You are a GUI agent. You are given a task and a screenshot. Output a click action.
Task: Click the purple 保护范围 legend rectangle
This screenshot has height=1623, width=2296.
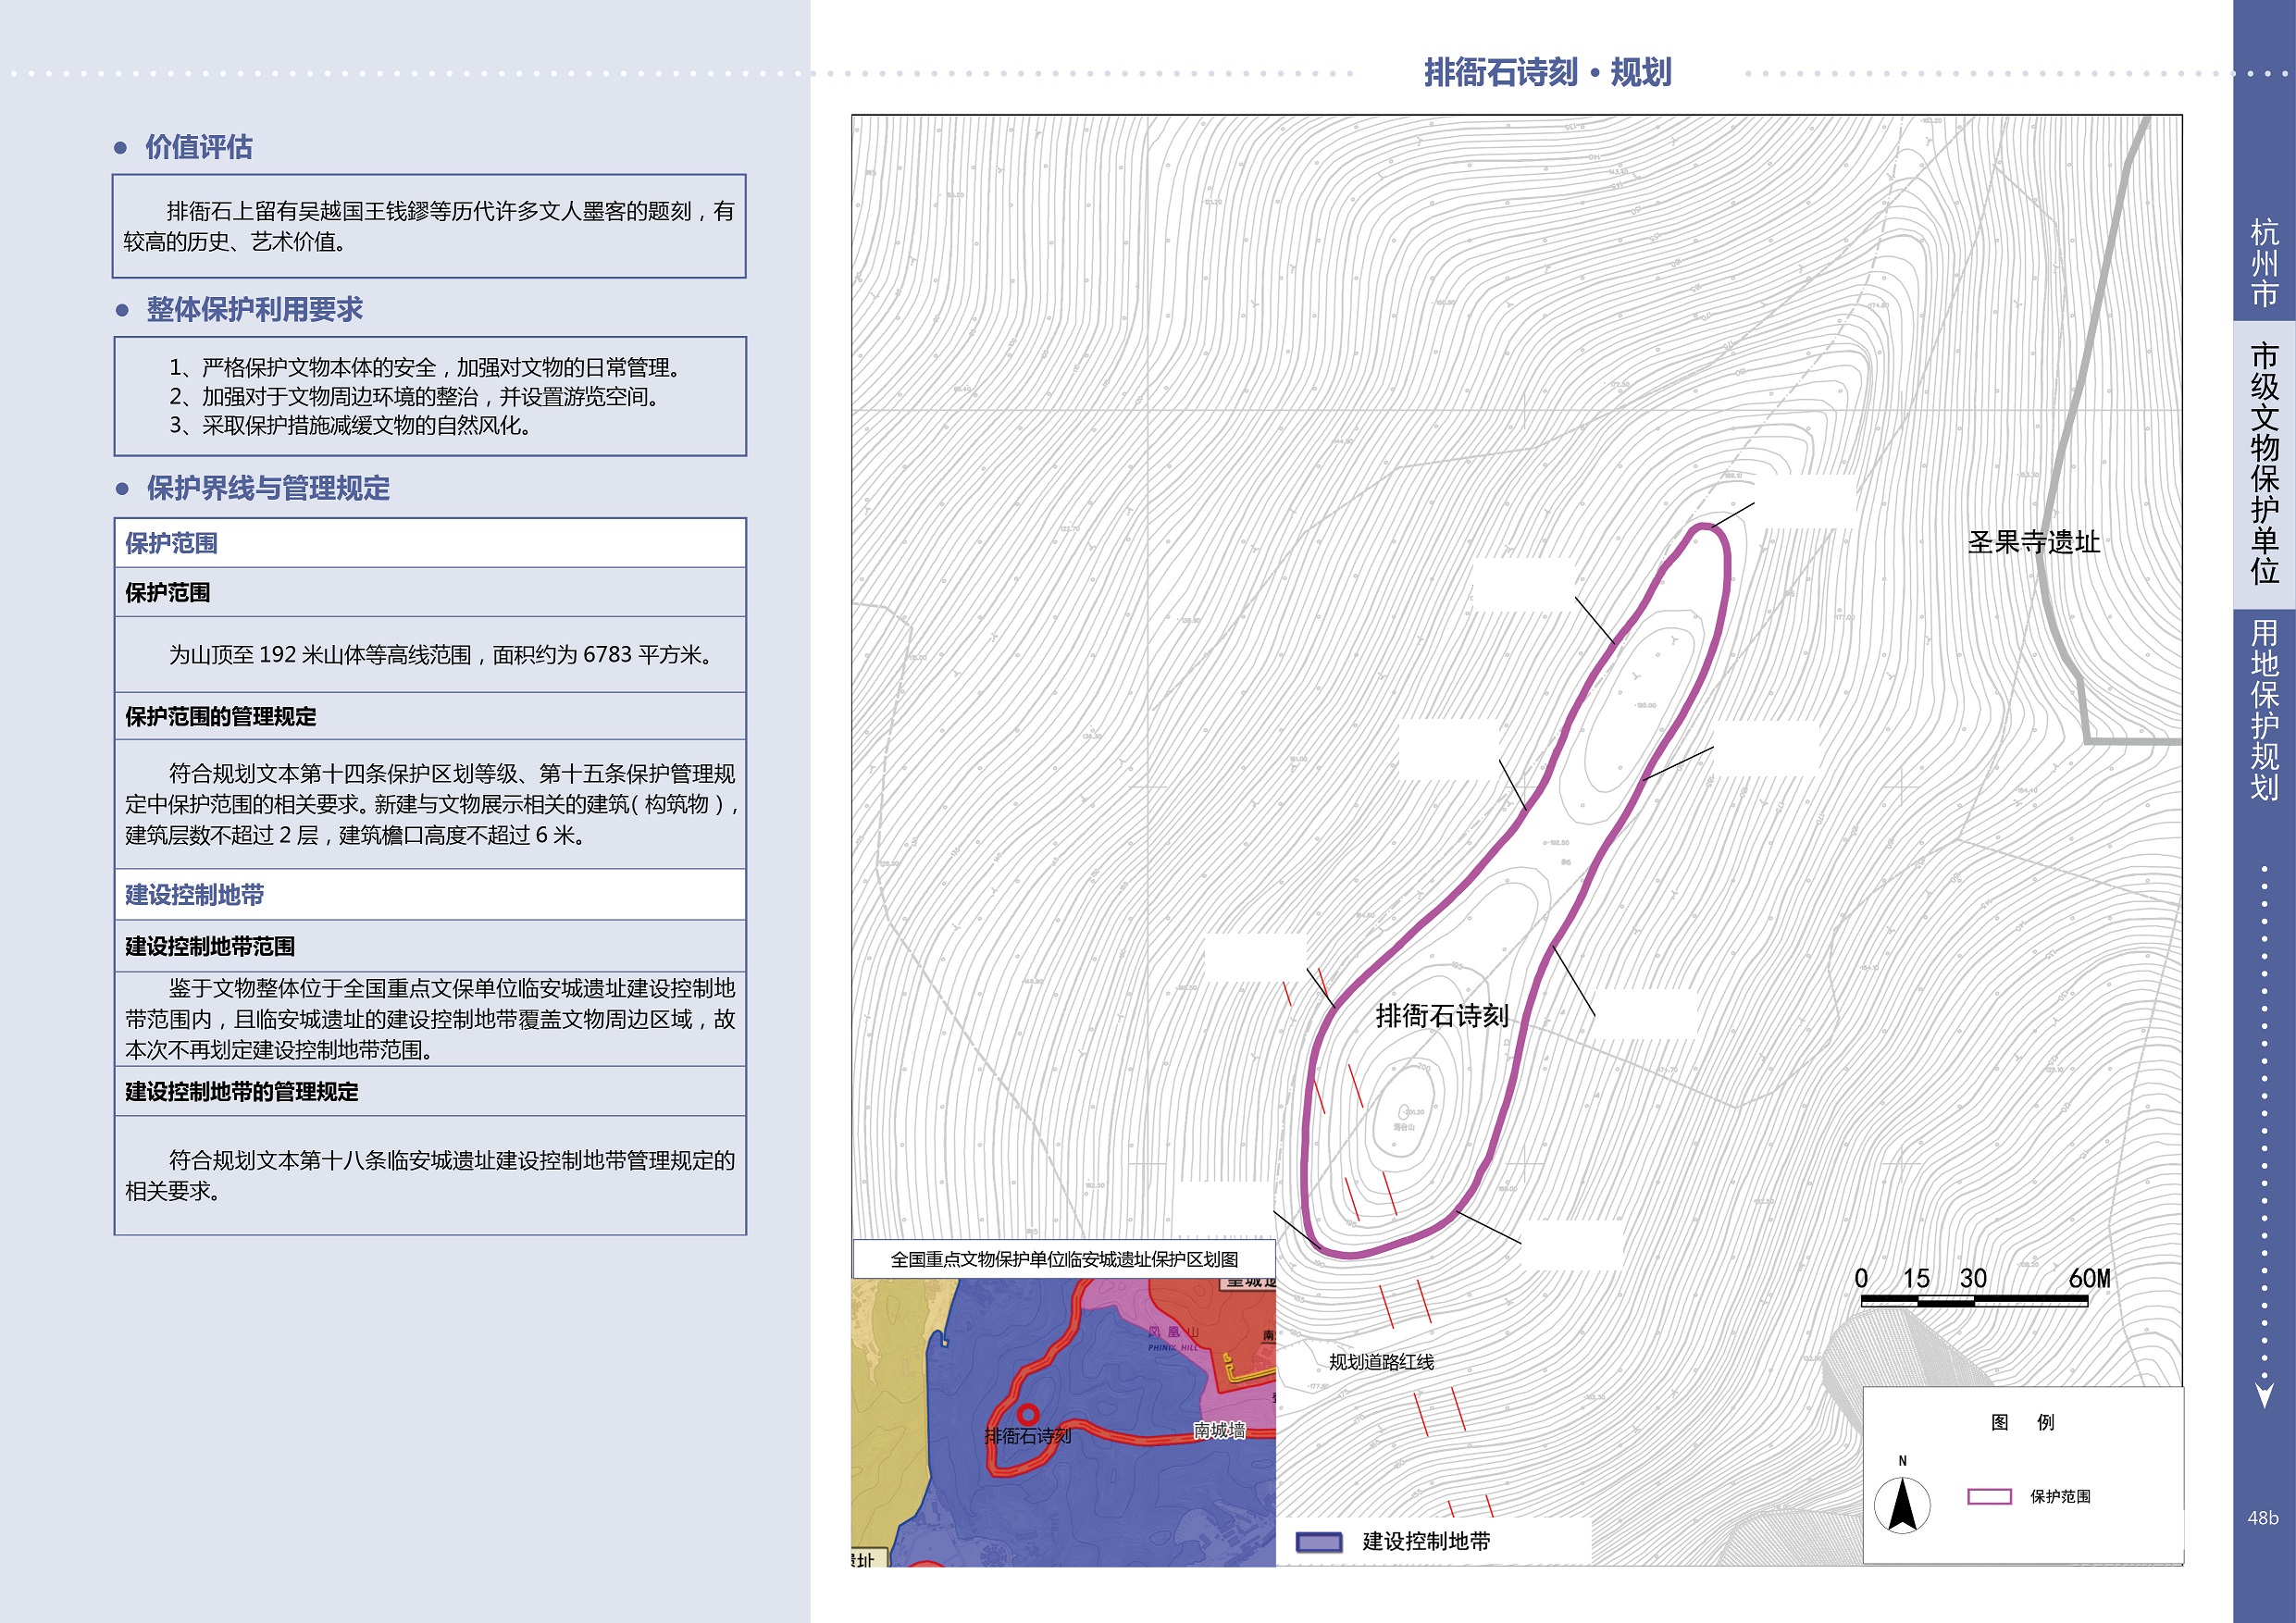click(x=1989, y=1496)
